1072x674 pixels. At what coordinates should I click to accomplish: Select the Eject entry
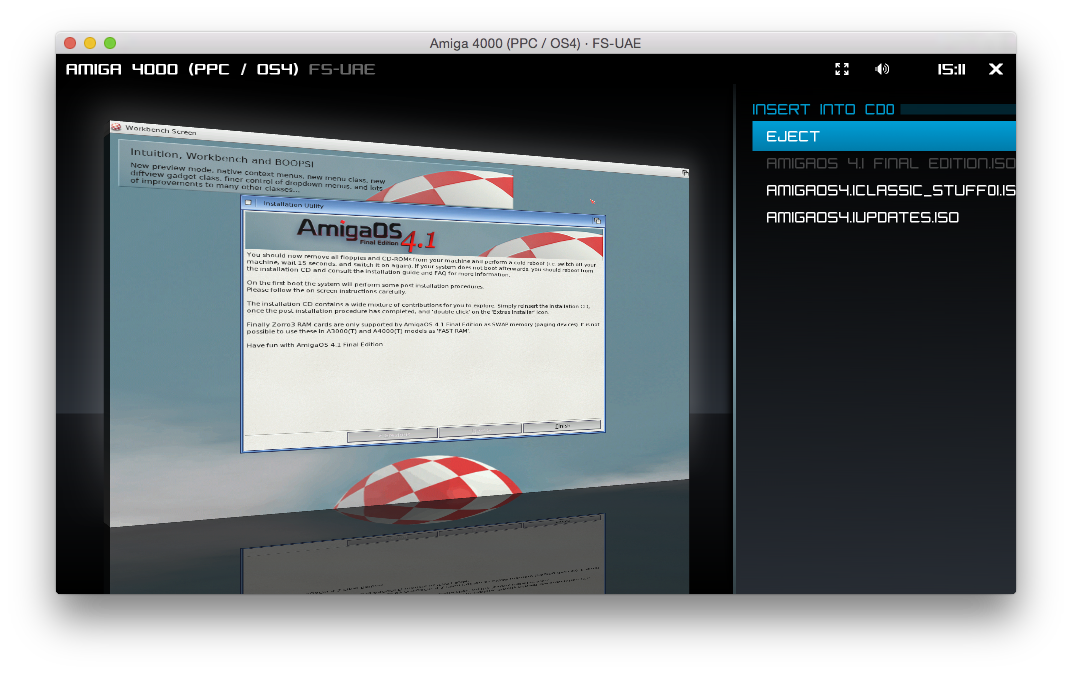[x=884, y=136]
